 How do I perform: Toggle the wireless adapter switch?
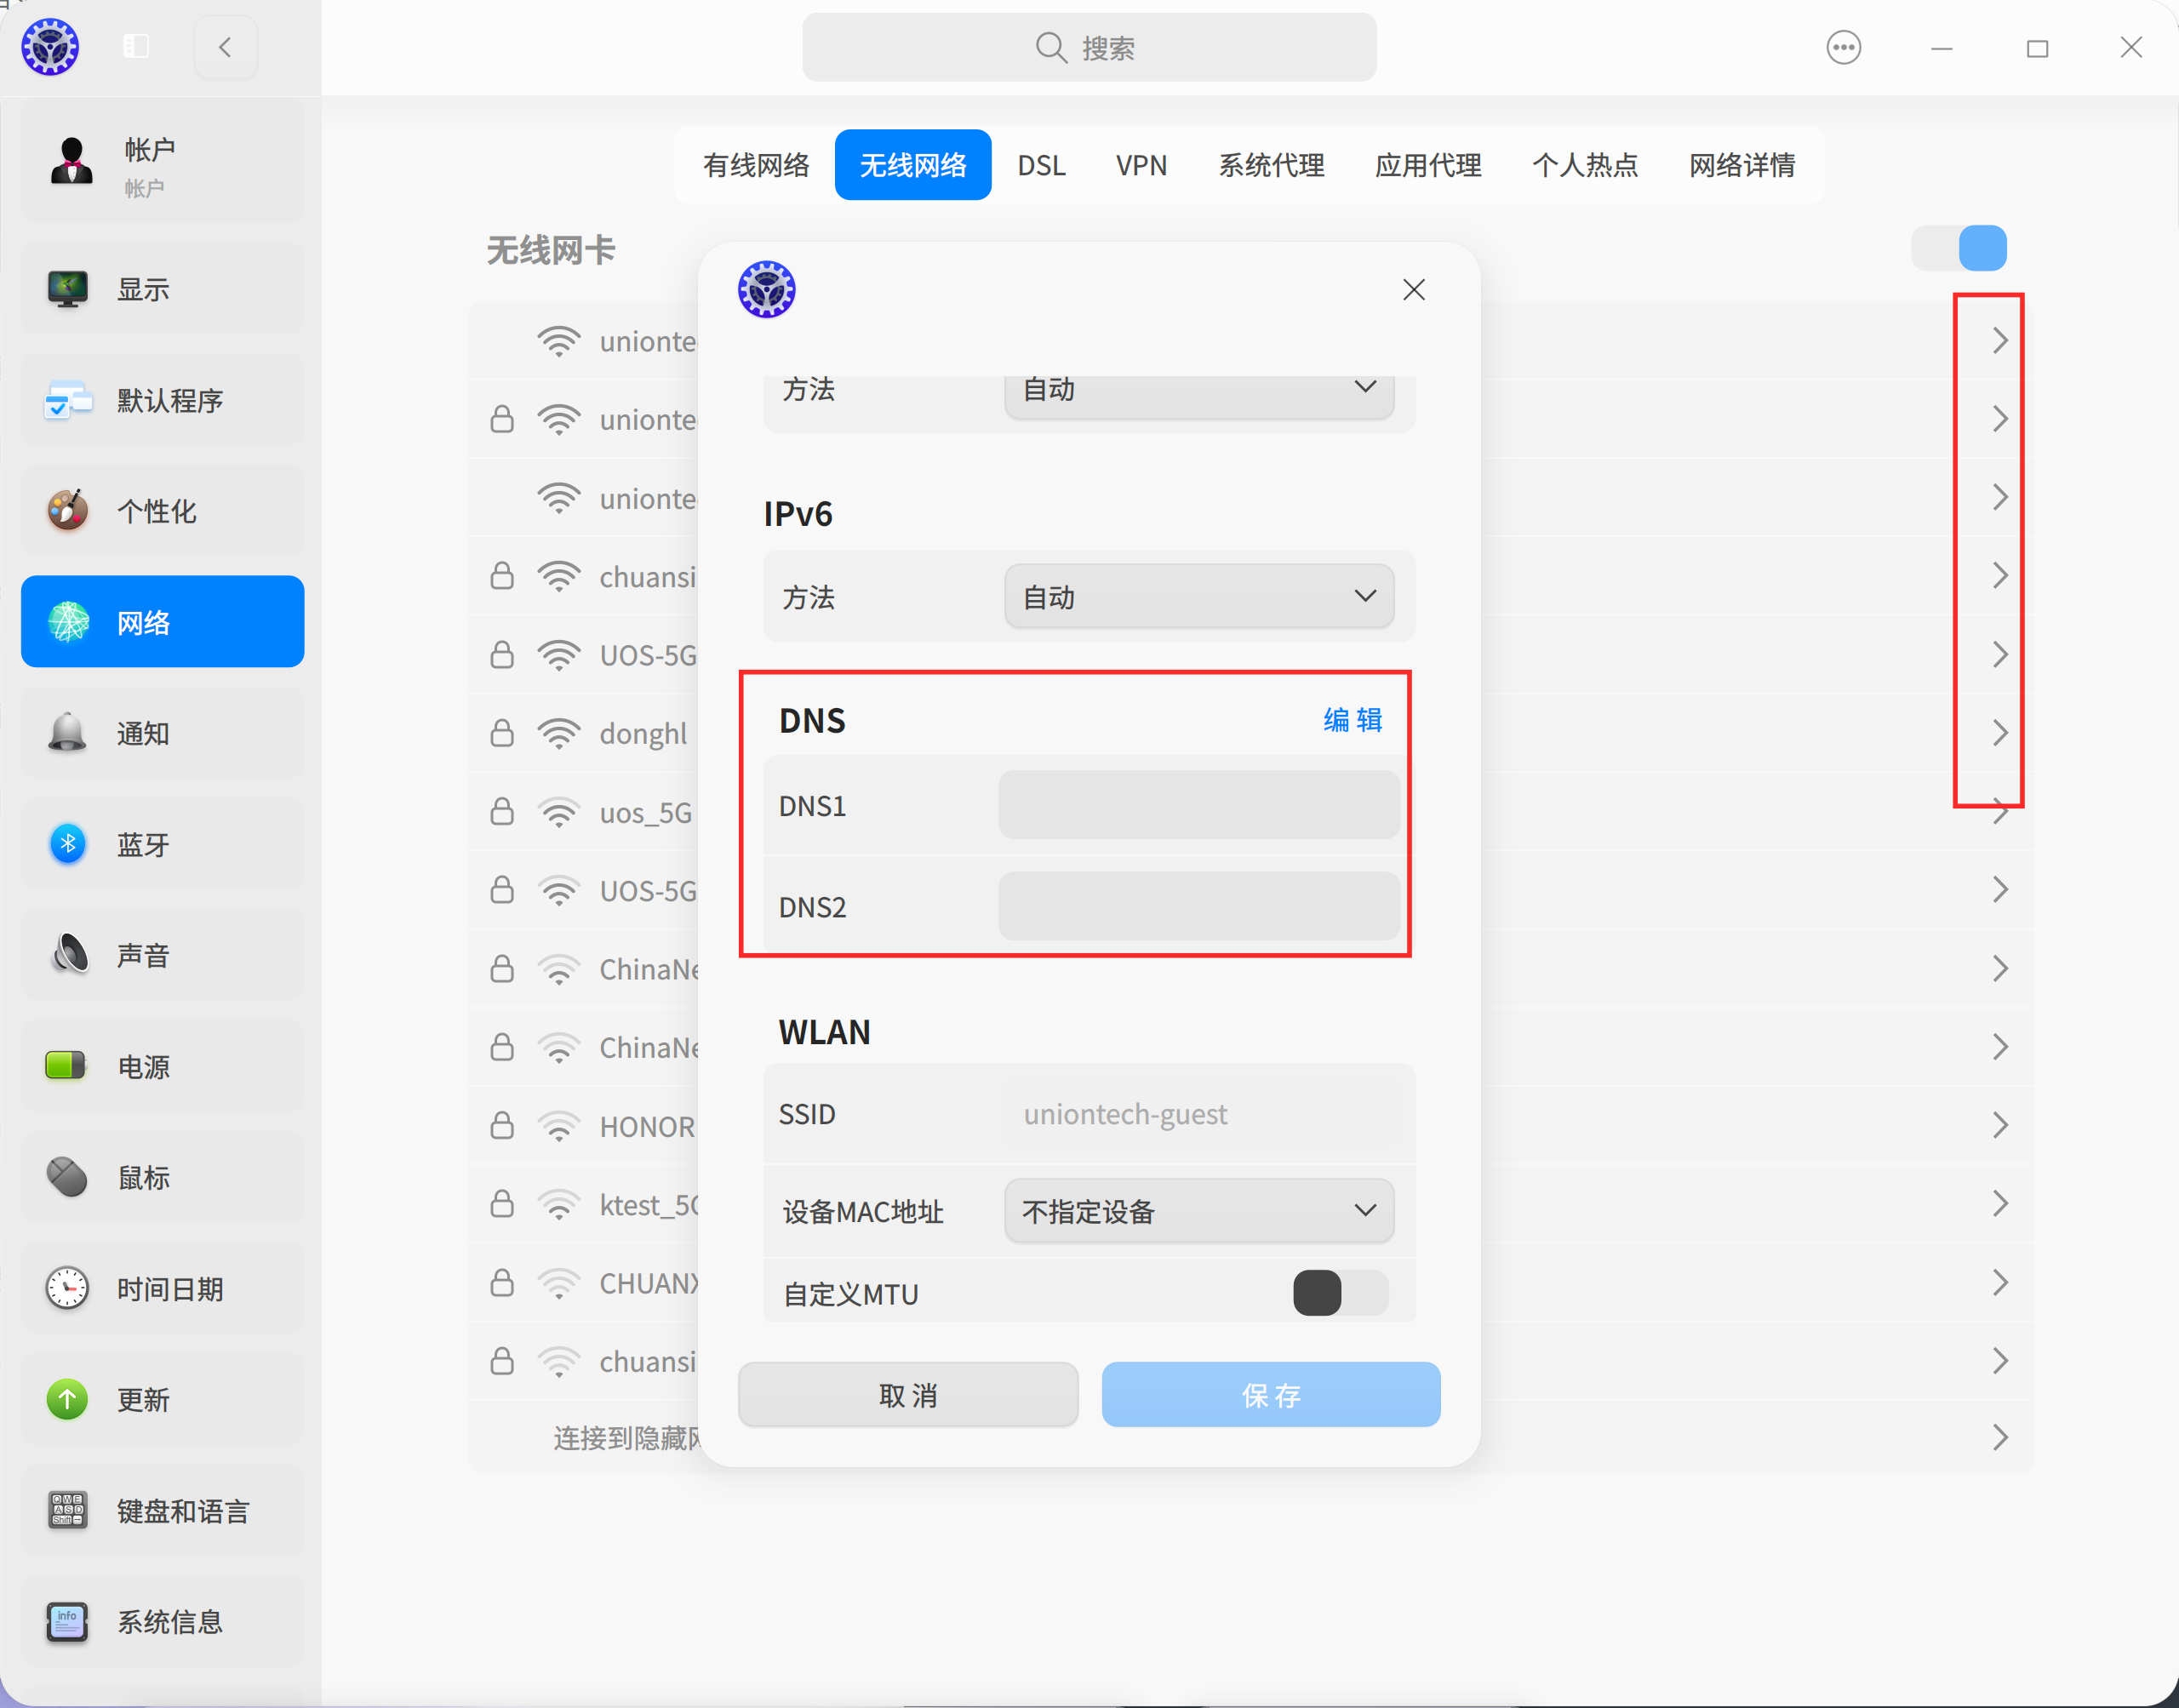coord(1959,248)
